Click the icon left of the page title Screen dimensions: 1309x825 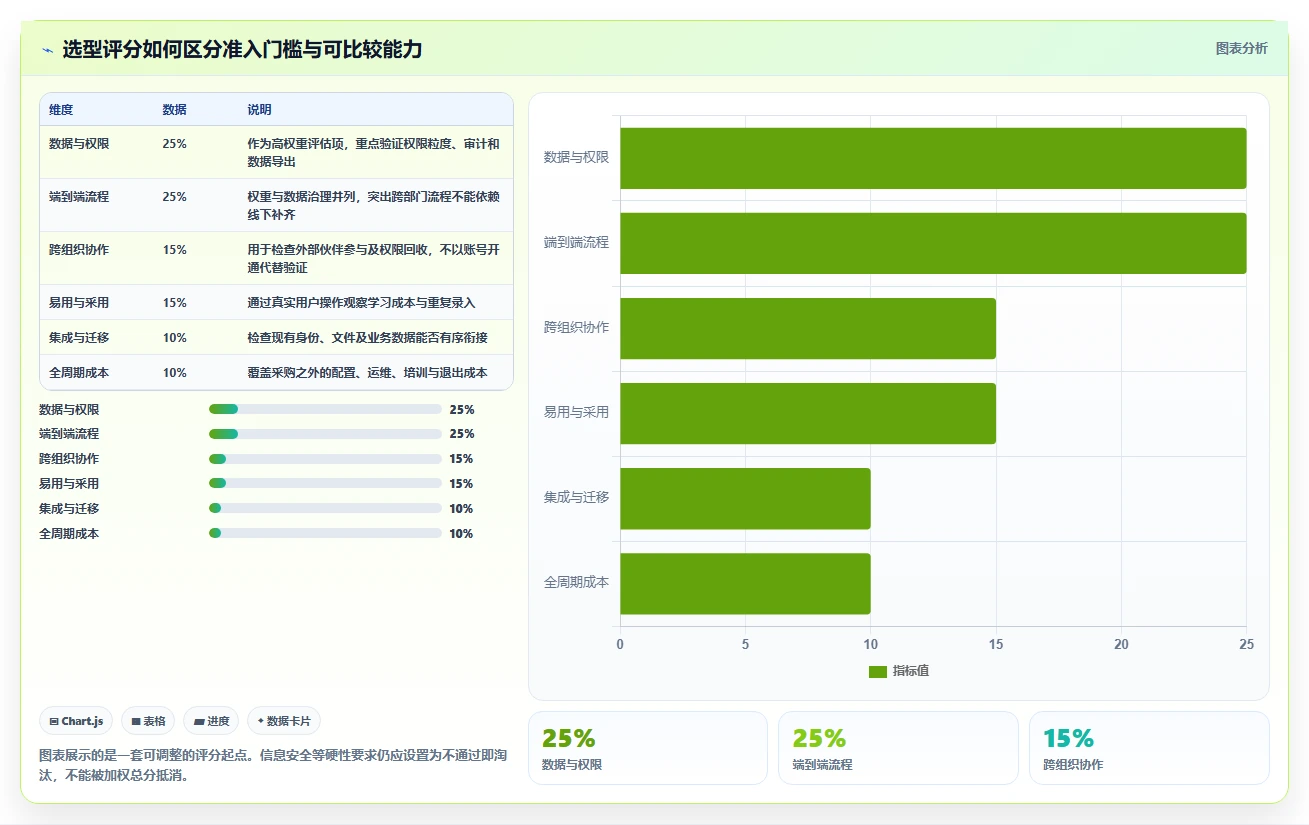pos(47,49)
